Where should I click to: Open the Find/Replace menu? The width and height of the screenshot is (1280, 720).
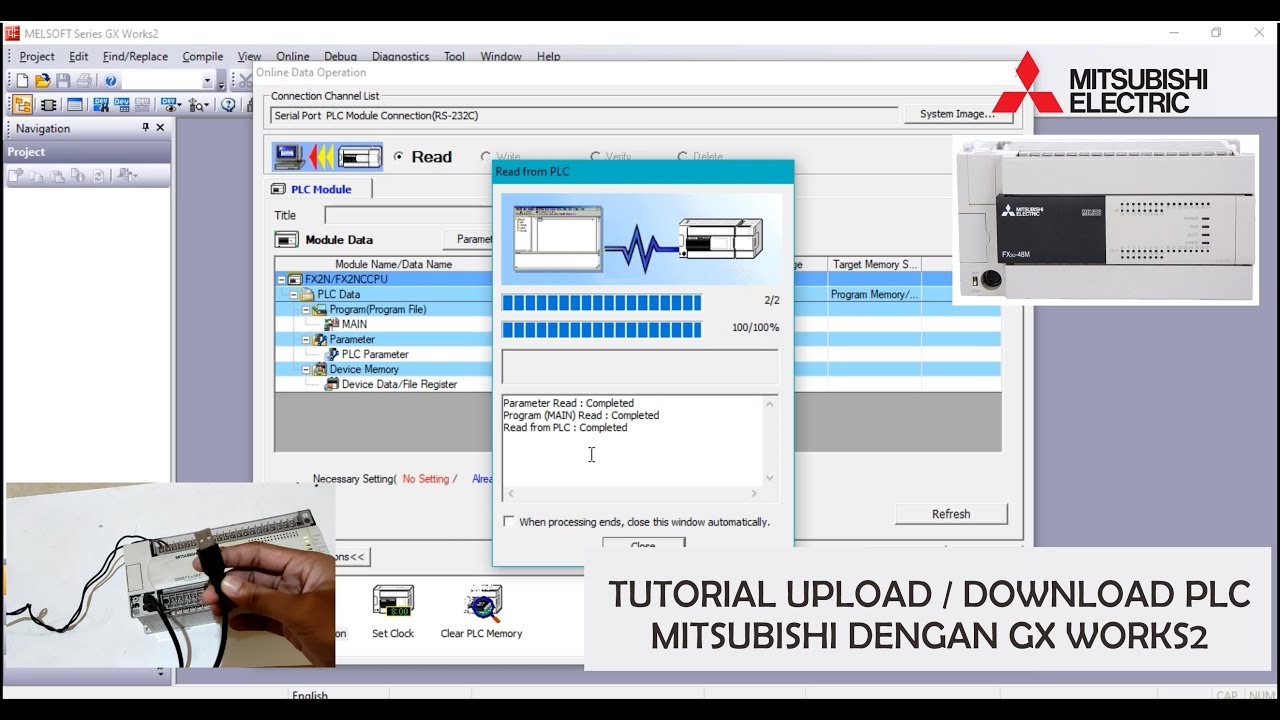[135, 57]
